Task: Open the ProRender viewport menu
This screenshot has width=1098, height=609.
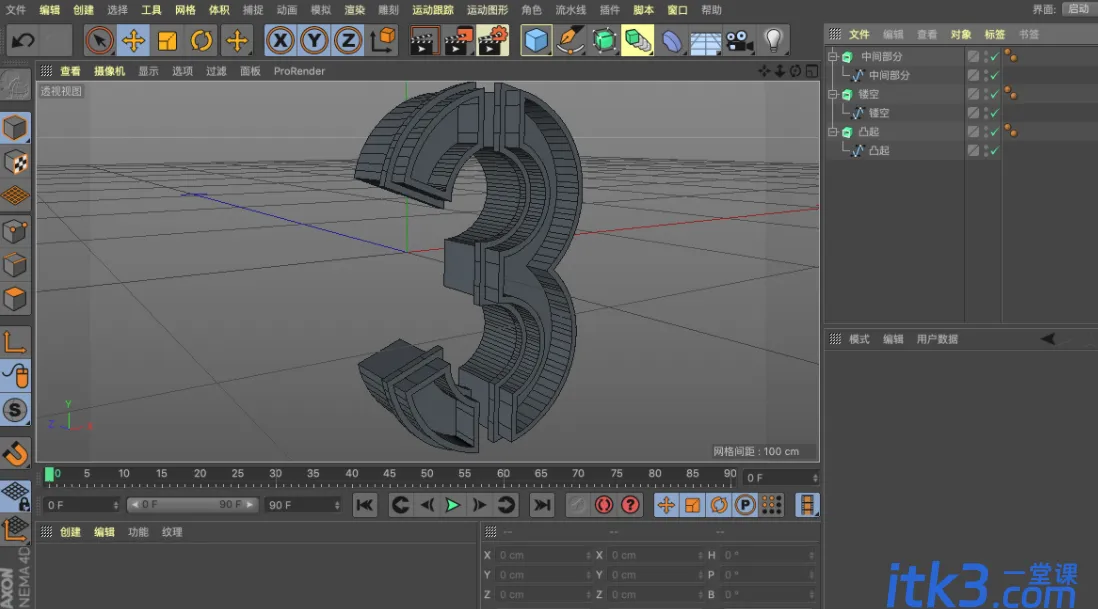Action: tap(299, 71)
